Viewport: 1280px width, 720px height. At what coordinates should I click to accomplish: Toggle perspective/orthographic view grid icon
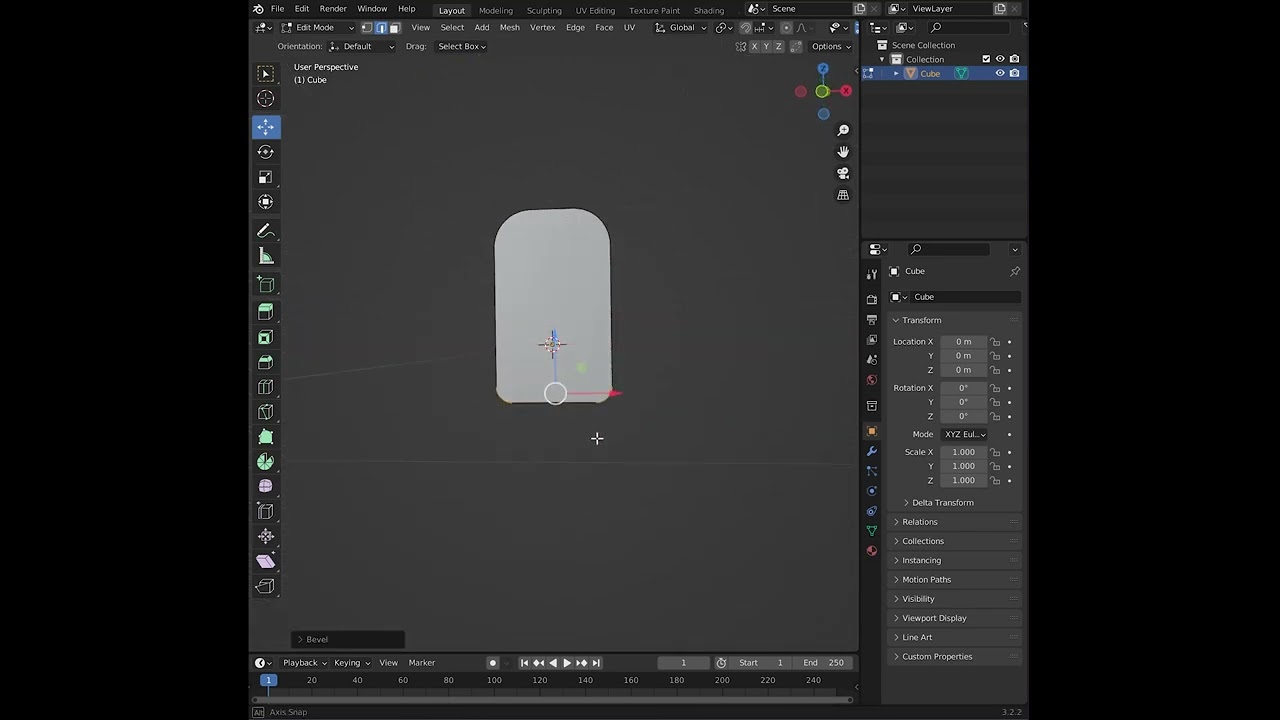tap(843, 195)
